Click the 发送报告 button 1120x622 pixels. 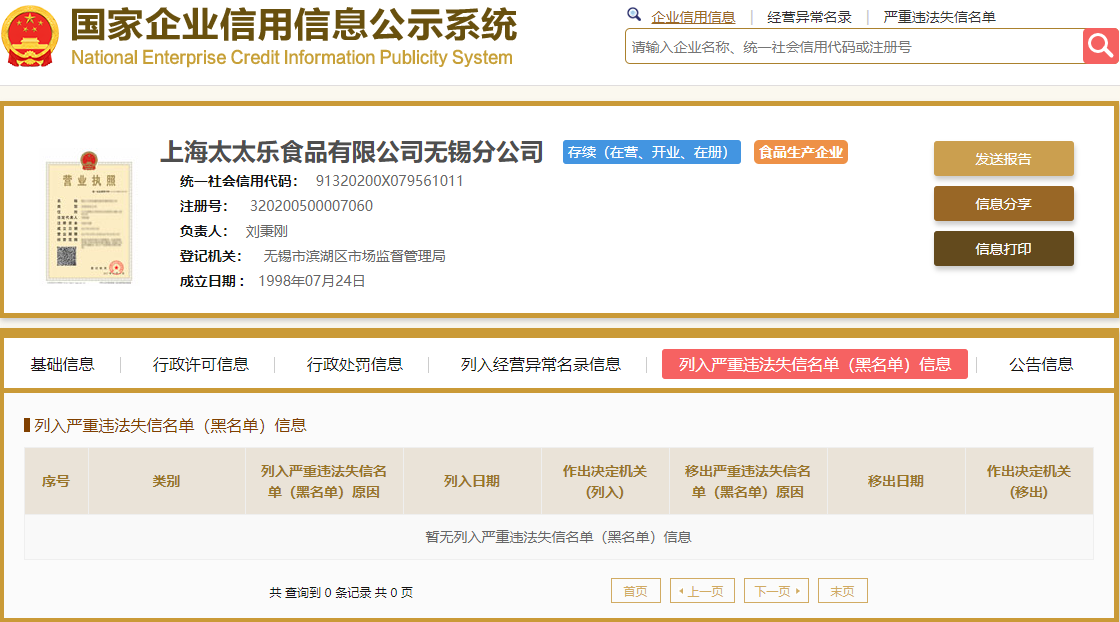click(x=1004, y=159)
